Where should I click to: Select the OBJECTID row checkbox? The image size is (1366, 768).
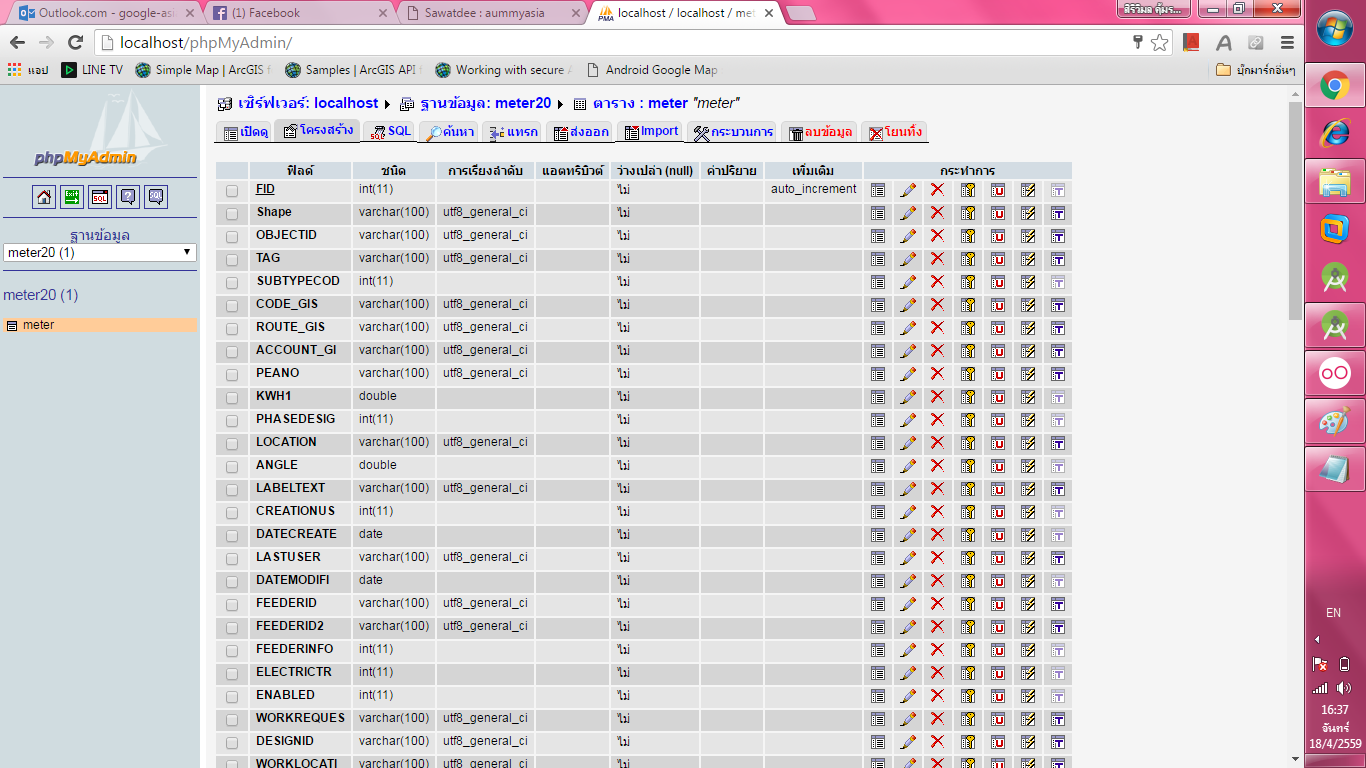tap(232, 236)
